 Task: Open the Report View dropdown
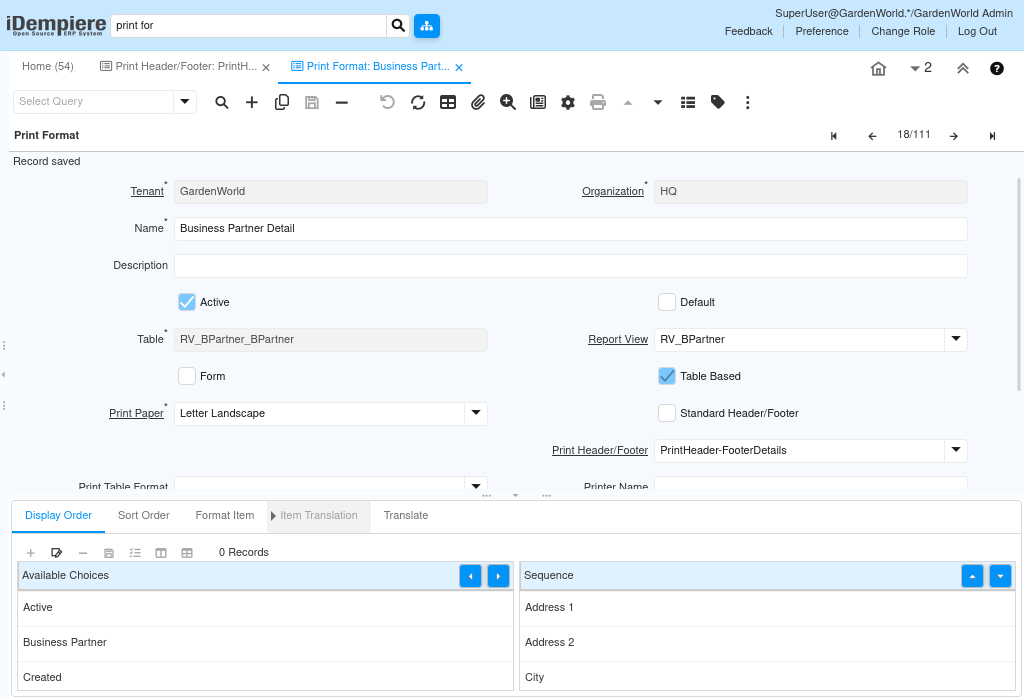click(x=956, y=339)
